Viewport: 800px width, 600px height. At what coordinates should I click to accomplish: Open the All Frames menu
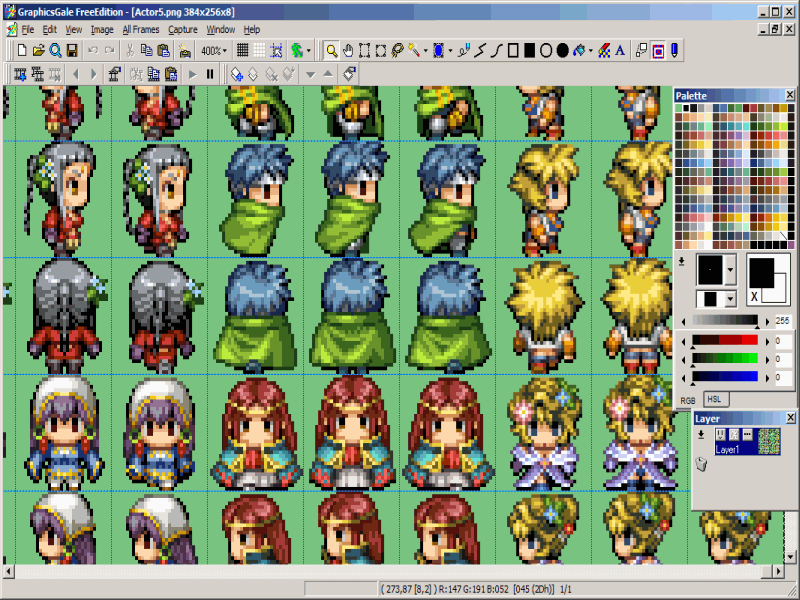point(141,30)
